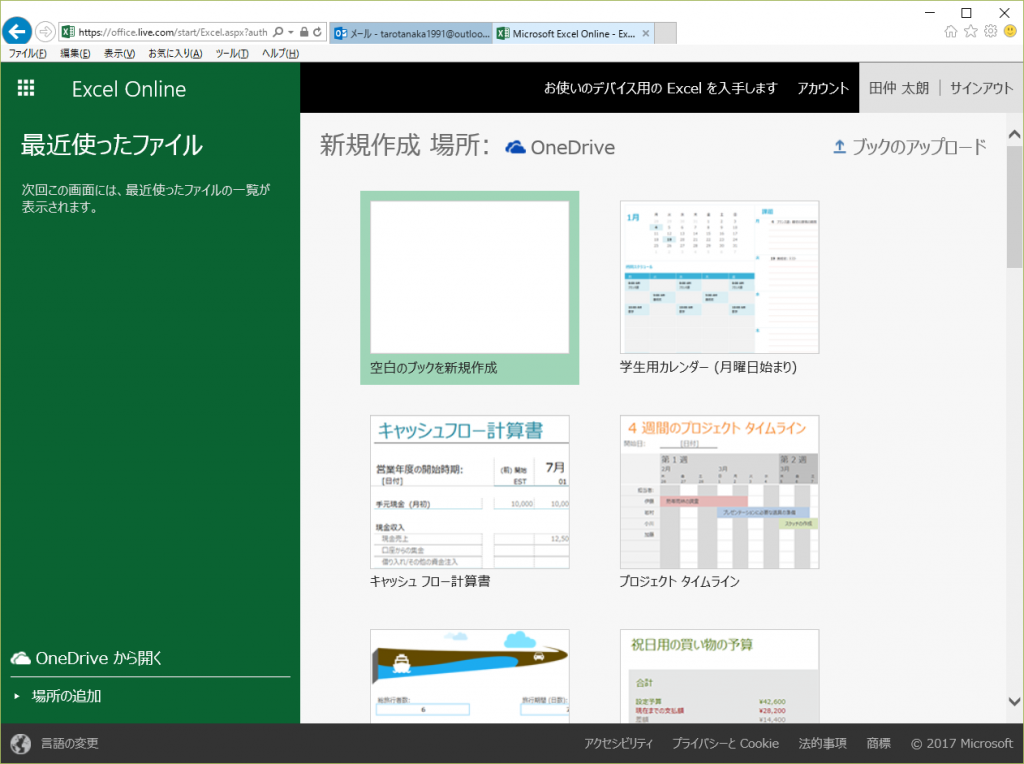This screenshot has width=1024, height=764.
Task: Click the cloud icon beside OneDrive から開く
Action: tap(21, 658)
